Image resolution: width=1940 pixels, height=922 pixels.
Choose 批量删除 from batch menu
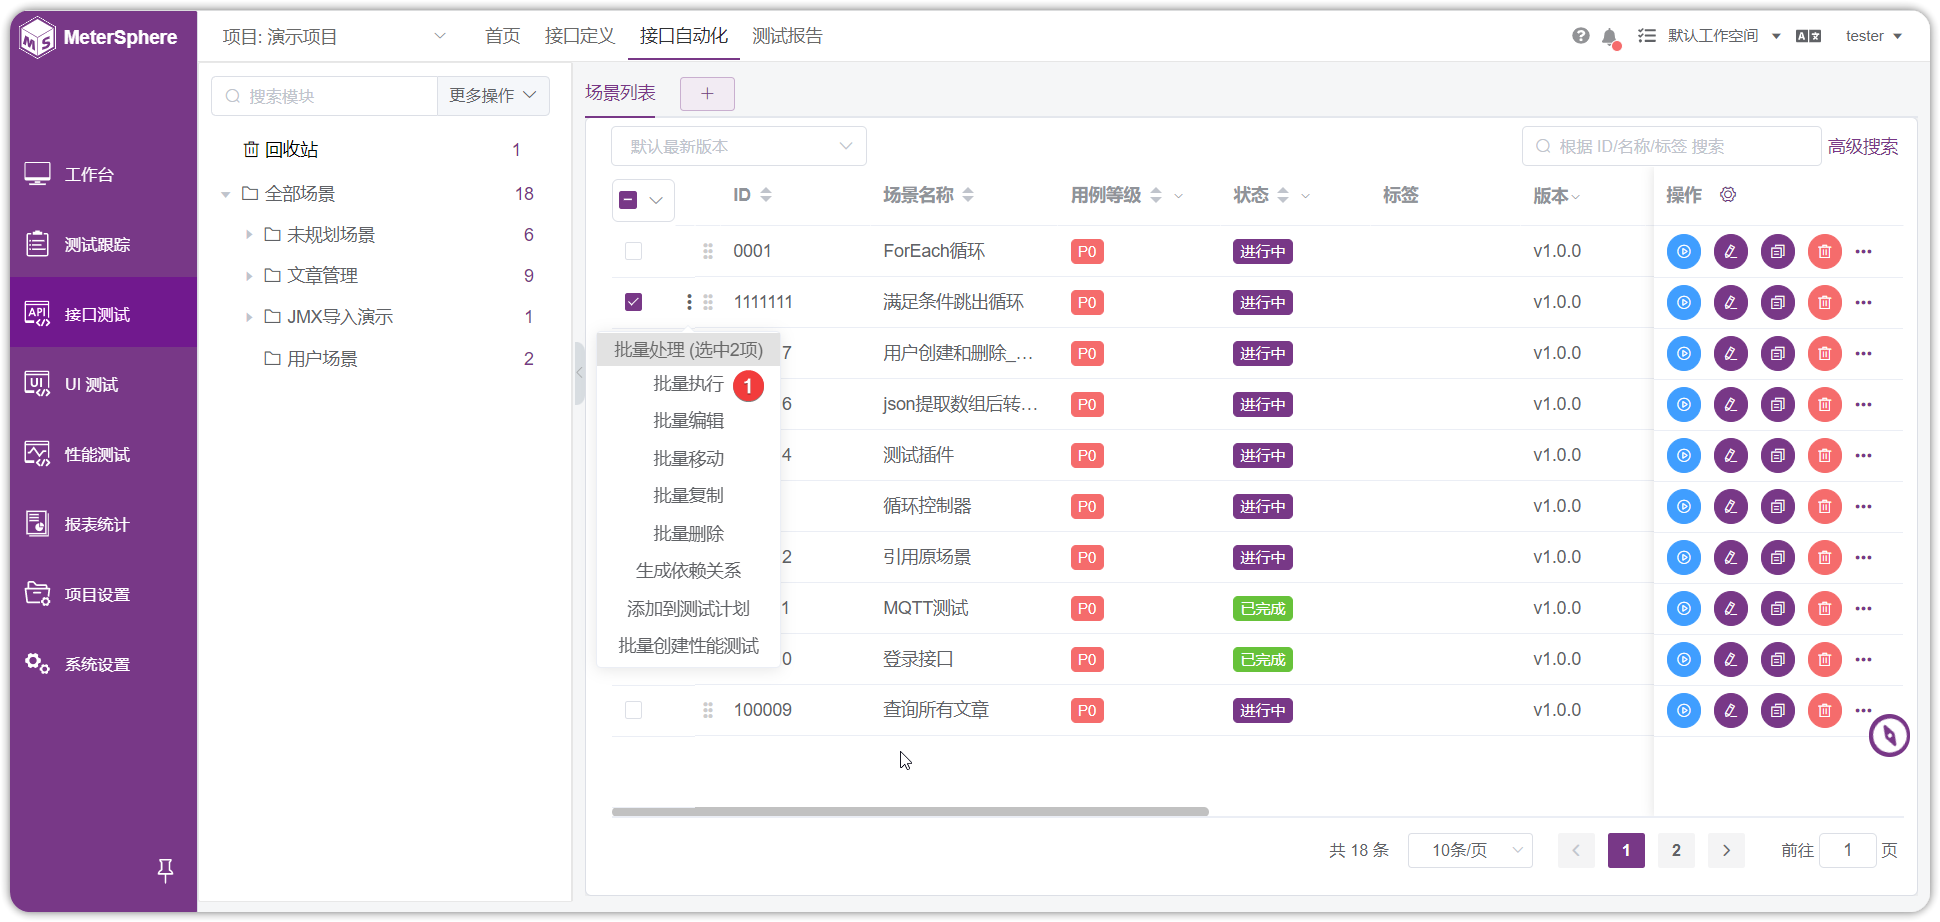point(688,534)
